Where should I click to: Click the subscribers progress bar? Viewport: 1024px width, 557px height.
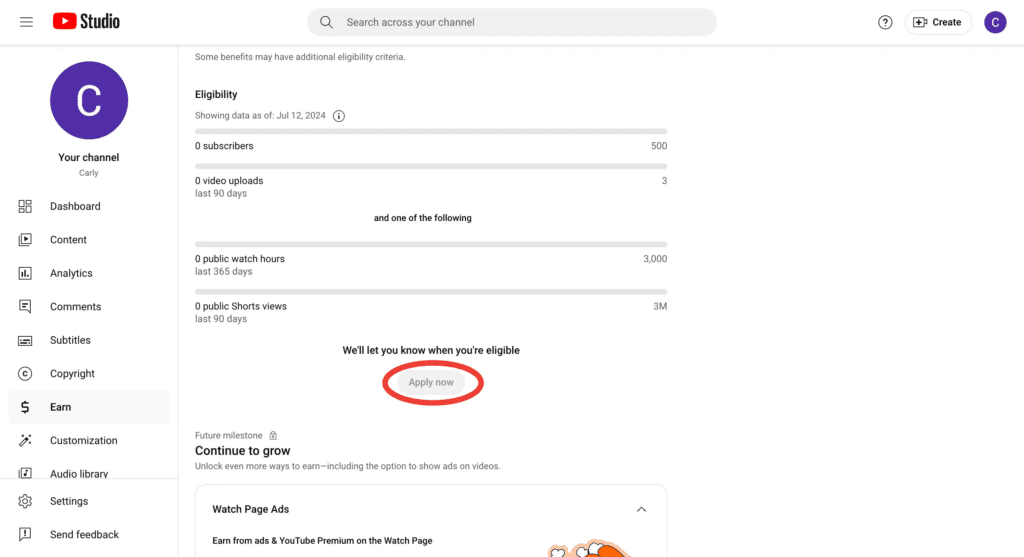coord(430,131)
